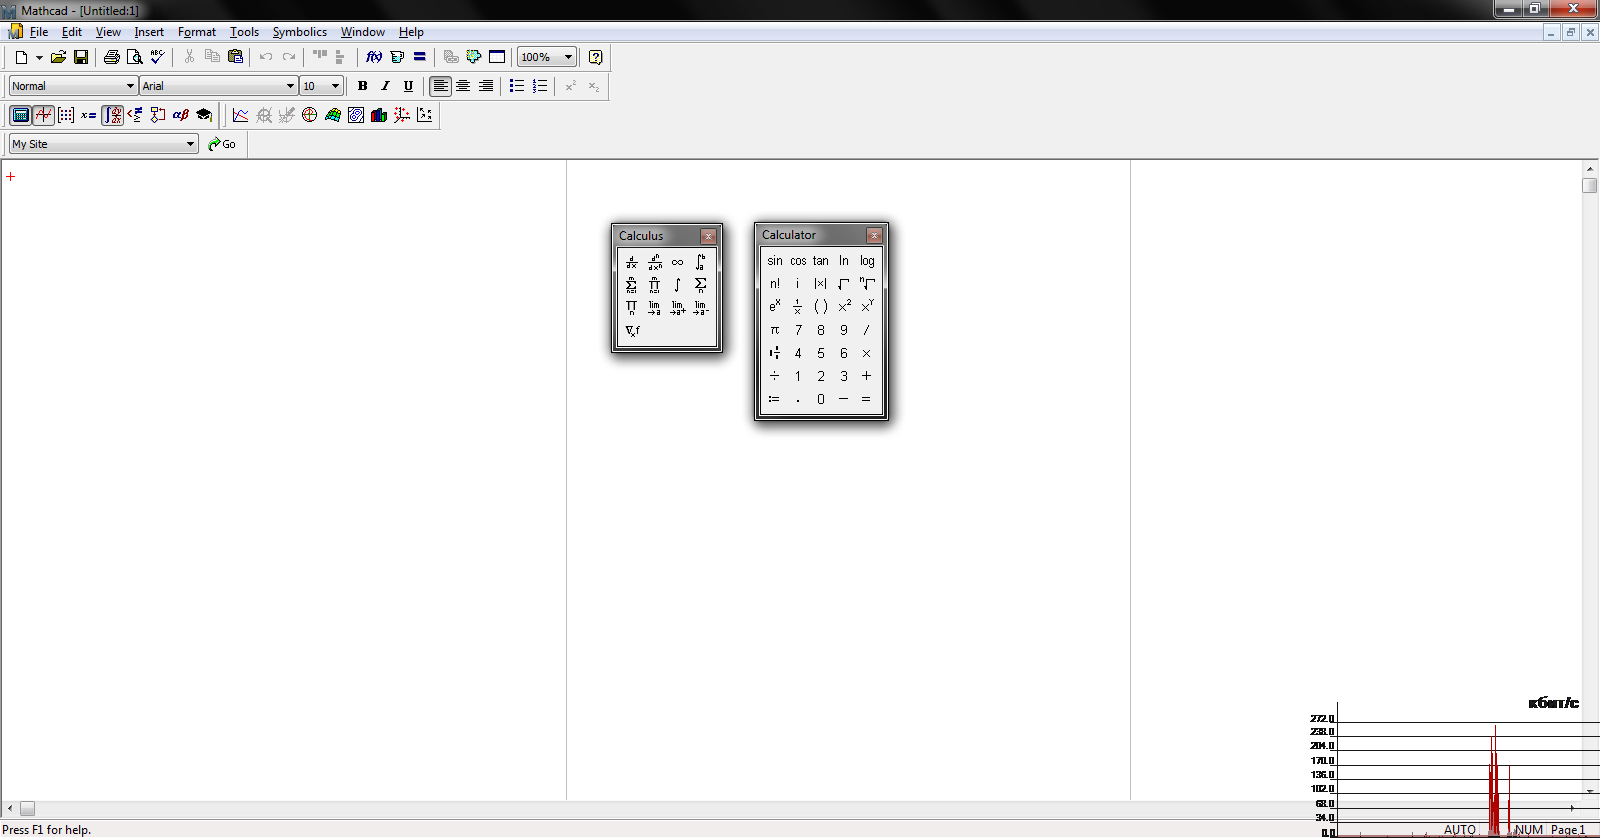1600x838 pixels.
Task: Set align left paragraph
Action: coord(440,86)
